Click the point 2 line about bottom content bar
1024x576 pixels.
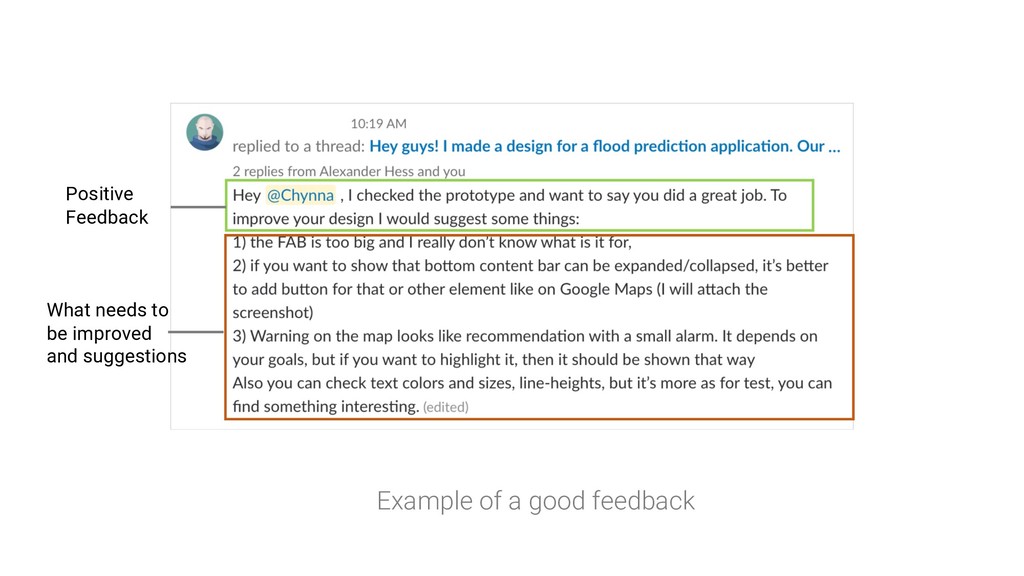(x=530, y=266)
